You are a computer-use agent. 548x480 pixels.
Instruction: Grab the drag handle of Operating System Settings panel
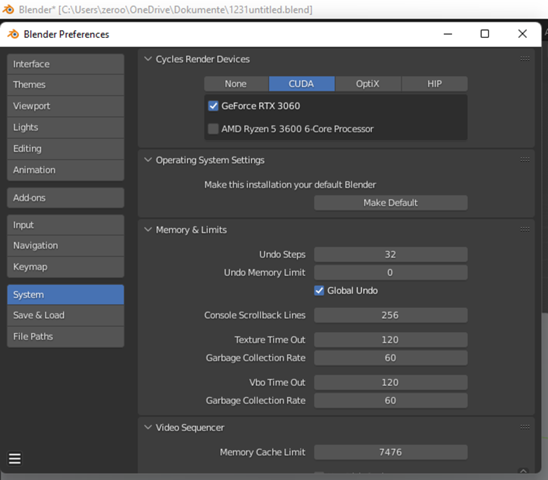pos(525,160)
